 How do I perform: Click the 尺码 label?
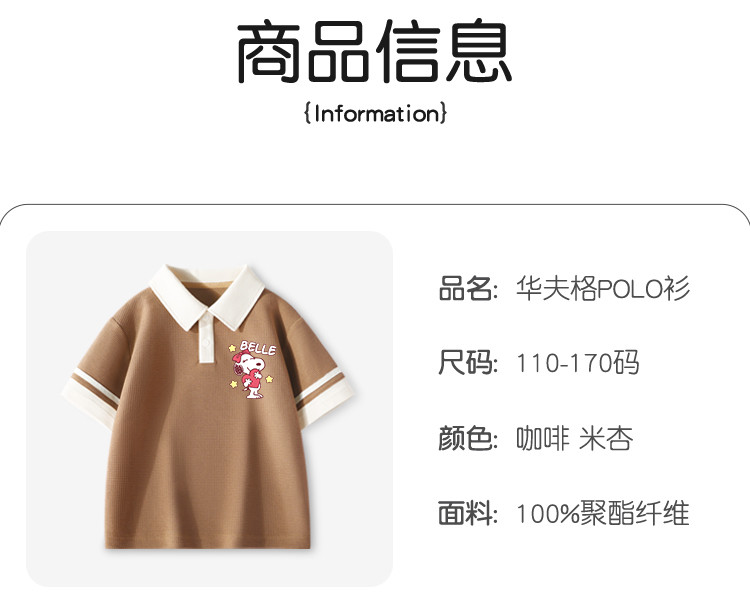[467, 363]
